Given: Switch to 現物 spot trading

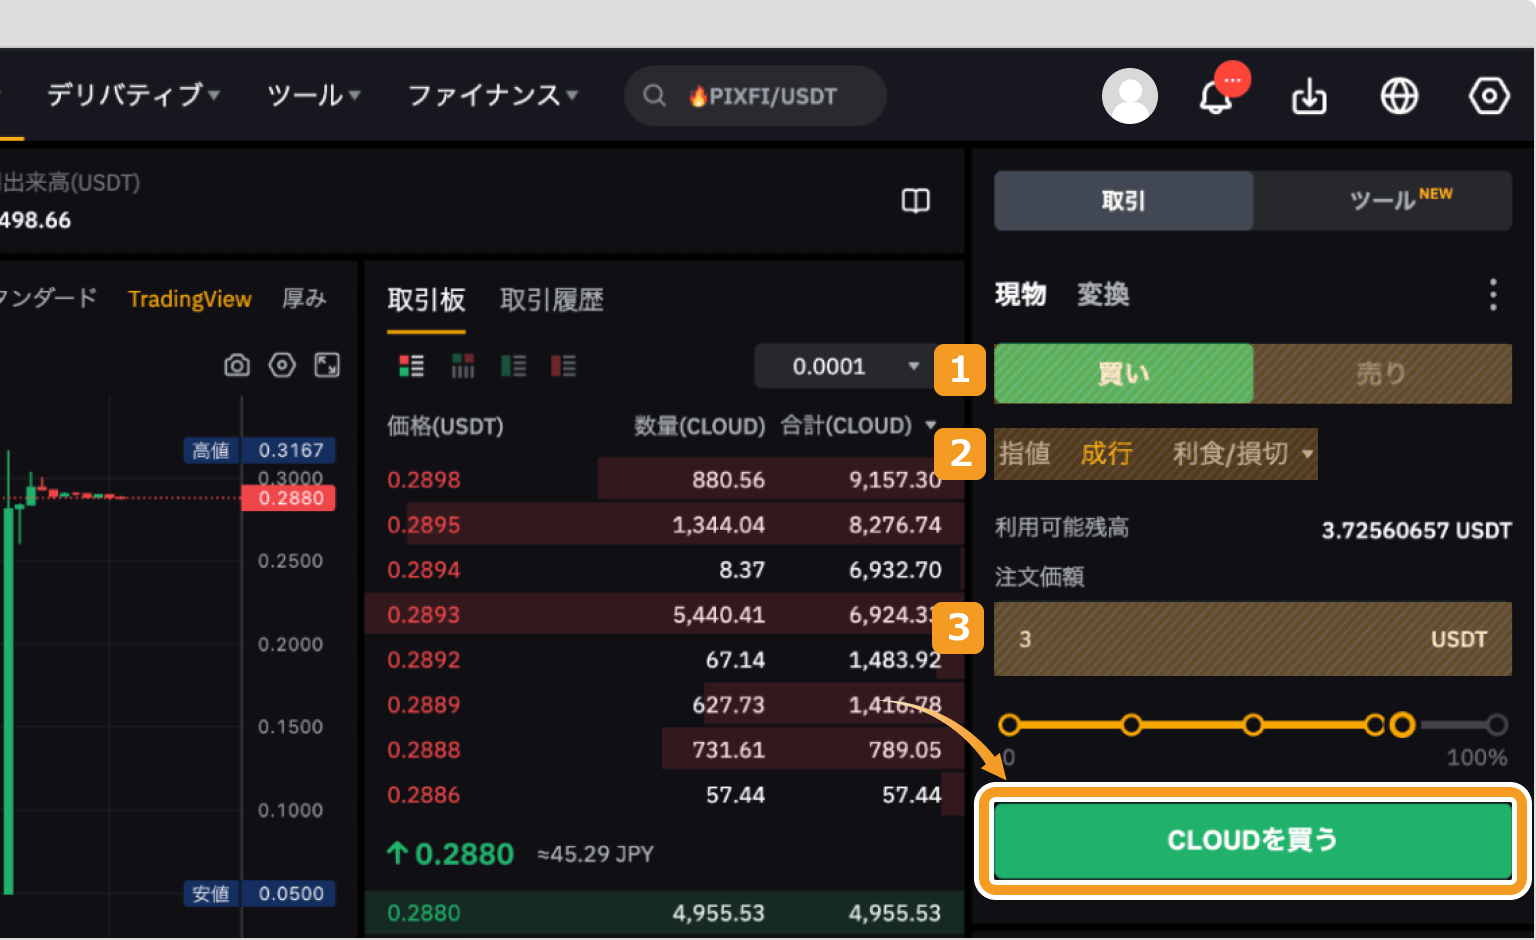Looking at the screenshot, I should (1020, 295).
